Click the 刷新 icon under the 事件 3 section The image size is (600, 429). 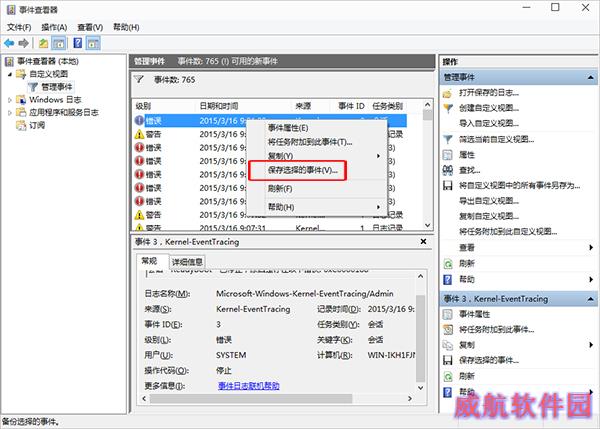pyautogui.click(x=447, y=376)
